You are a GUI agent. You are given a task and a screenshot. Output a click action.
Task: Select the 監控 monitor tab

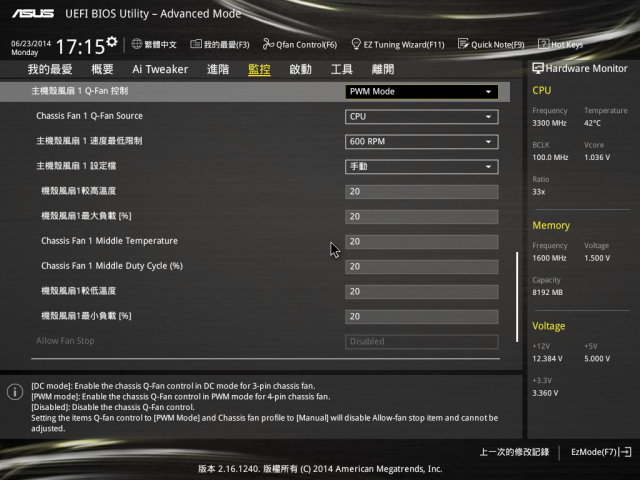(x=259, y=69)
